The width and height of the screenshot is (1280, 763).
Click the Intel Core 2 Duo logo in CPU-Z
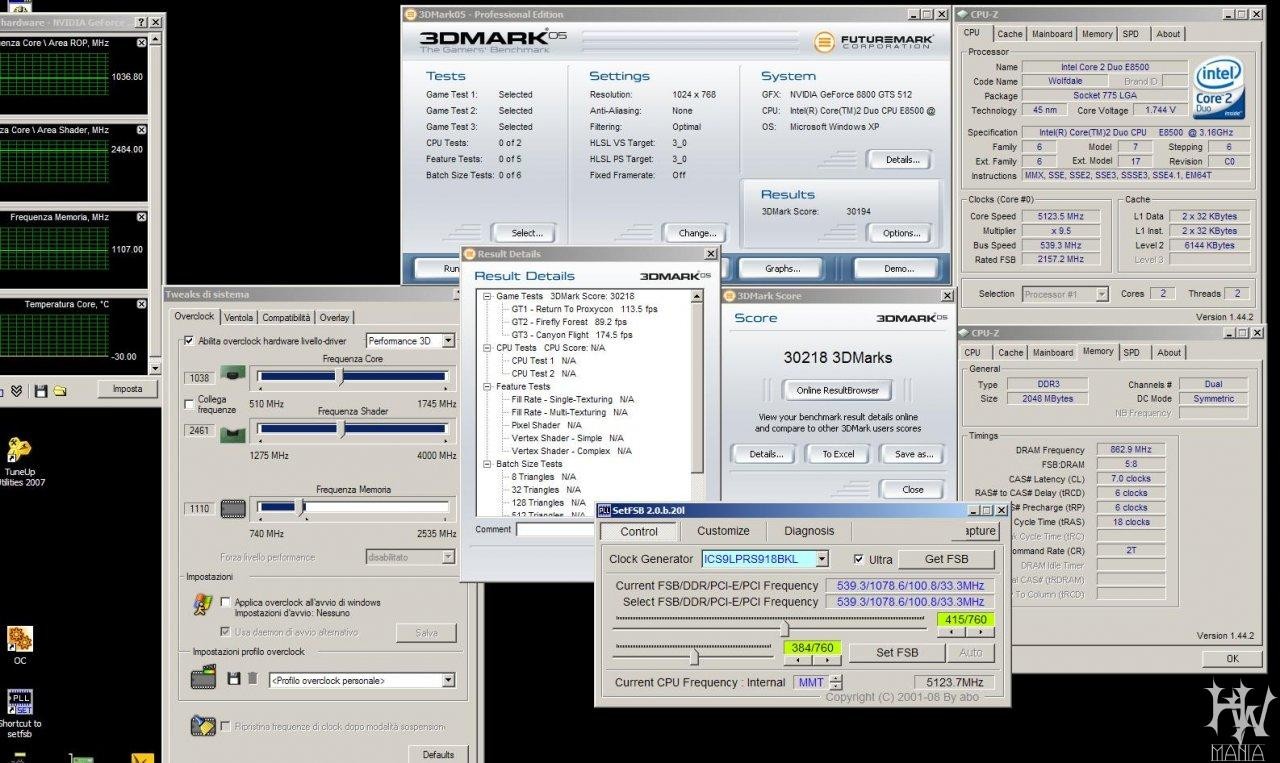[x=1219, y=87]
